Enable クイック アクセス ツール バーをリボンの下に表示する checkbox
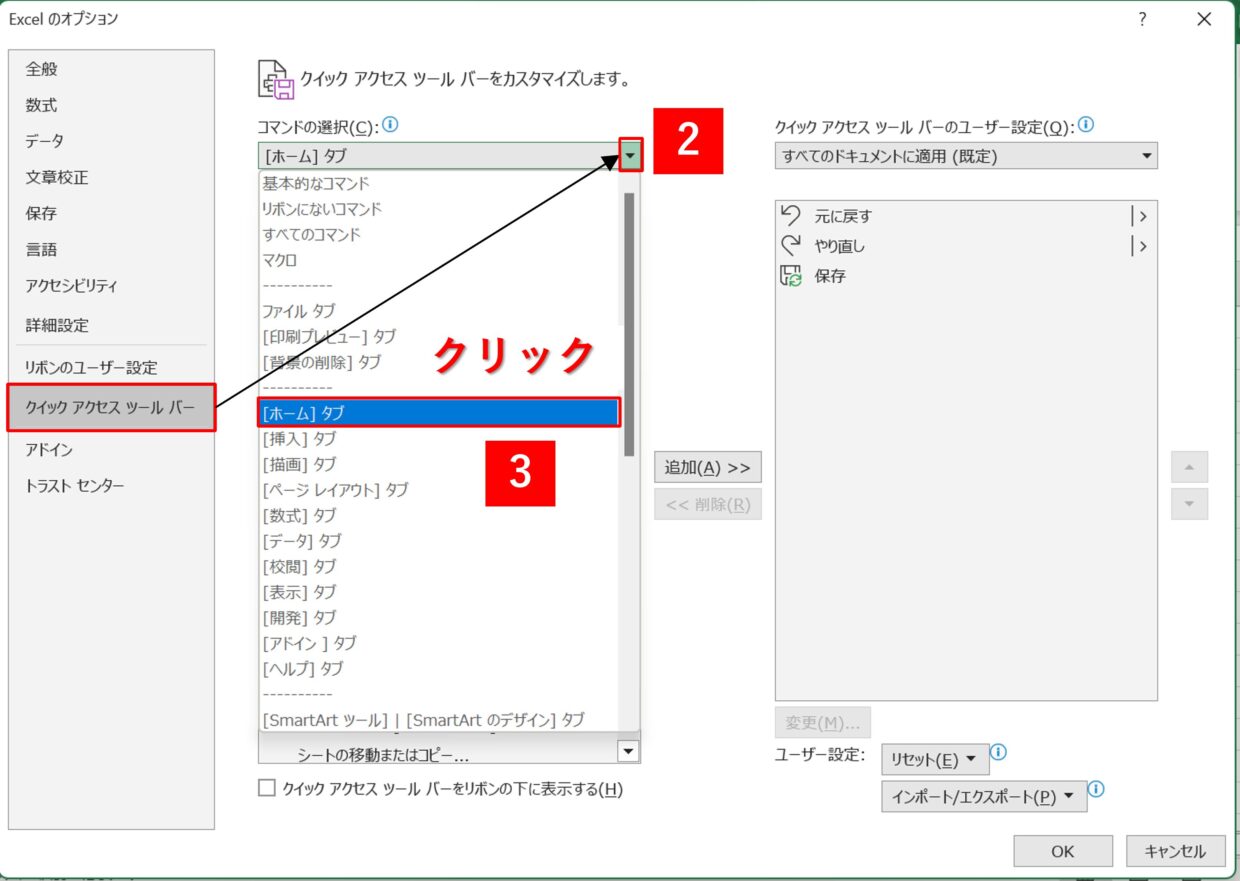 tap(267, 788)
